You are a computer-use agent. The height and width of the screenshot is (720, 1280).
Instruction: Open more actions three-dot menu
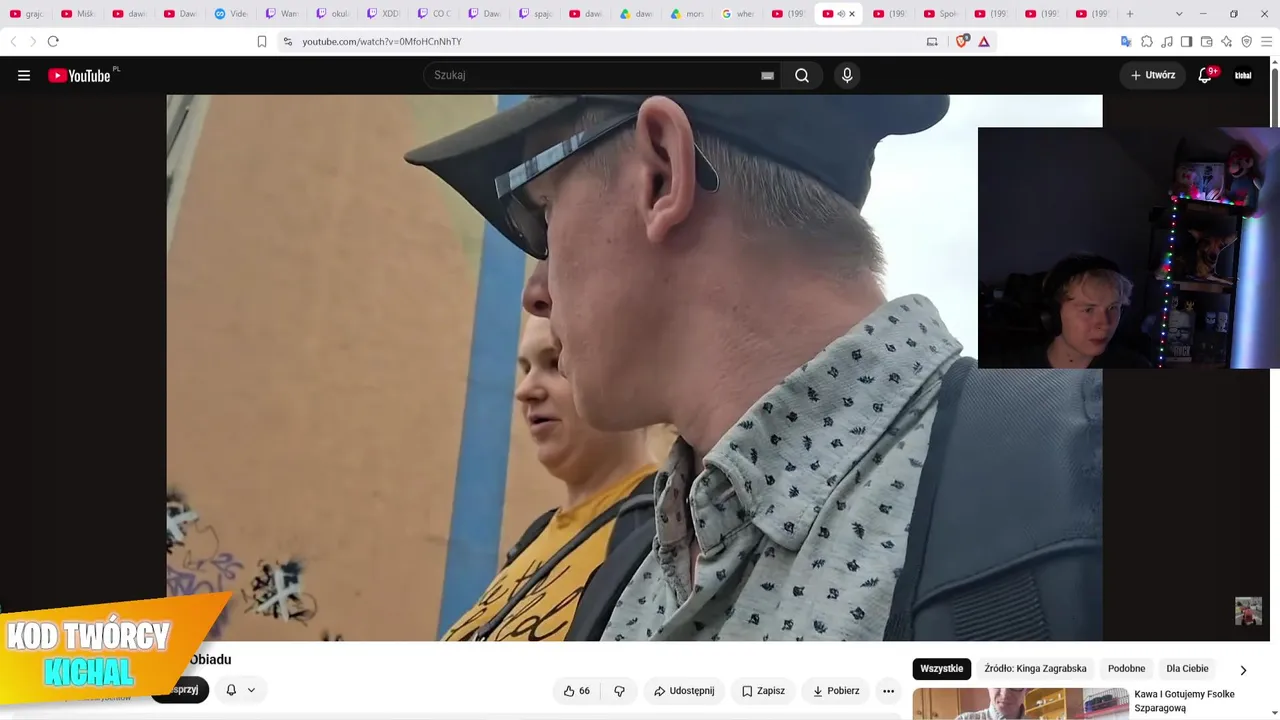pyautogui.click(x=888, y=691)
